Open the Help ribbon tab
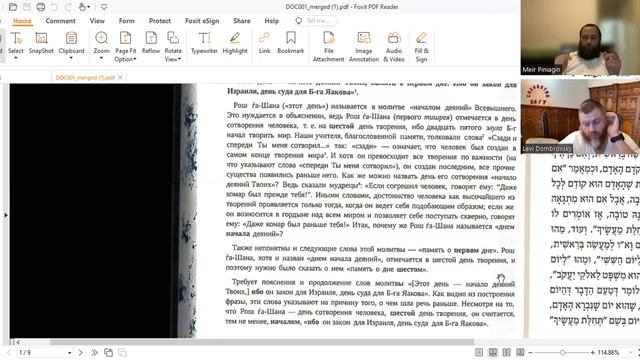 271,21
